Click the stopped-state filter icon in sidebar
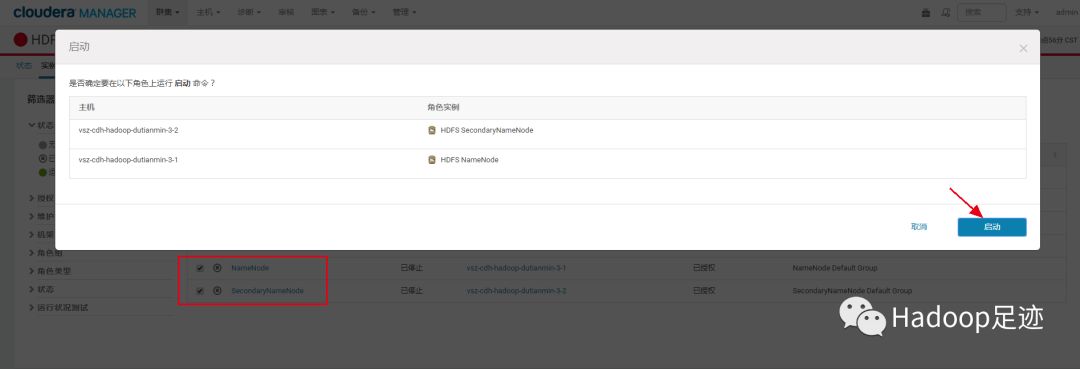 [43, 158]
